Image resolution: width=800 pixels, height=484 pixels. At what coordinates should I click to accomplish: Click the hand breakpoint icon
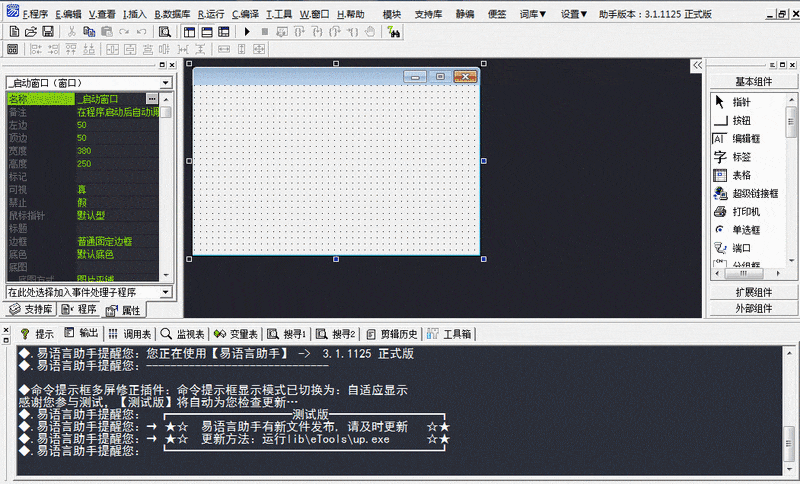pyautogui.click(x=370, y=32)
